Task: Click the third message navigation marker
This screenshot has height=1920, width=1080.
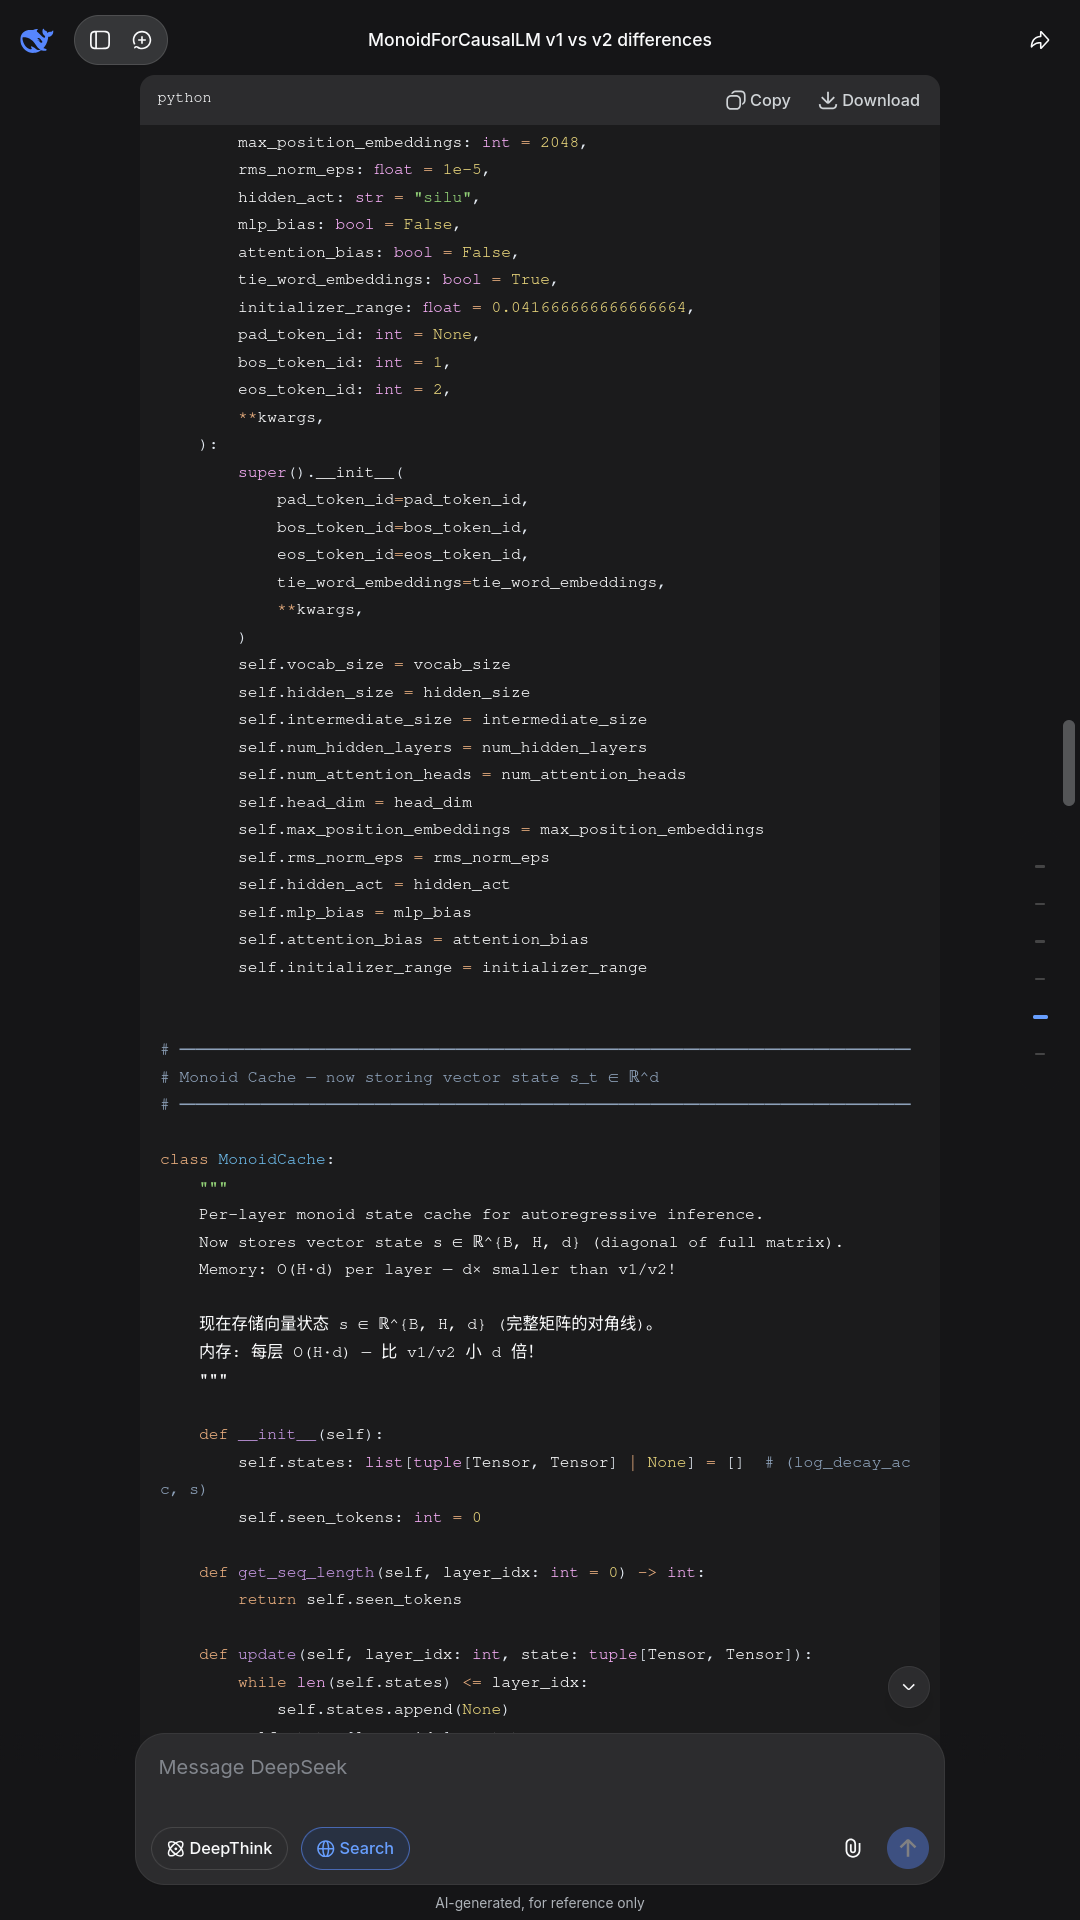Action: tap(1040, 941)
